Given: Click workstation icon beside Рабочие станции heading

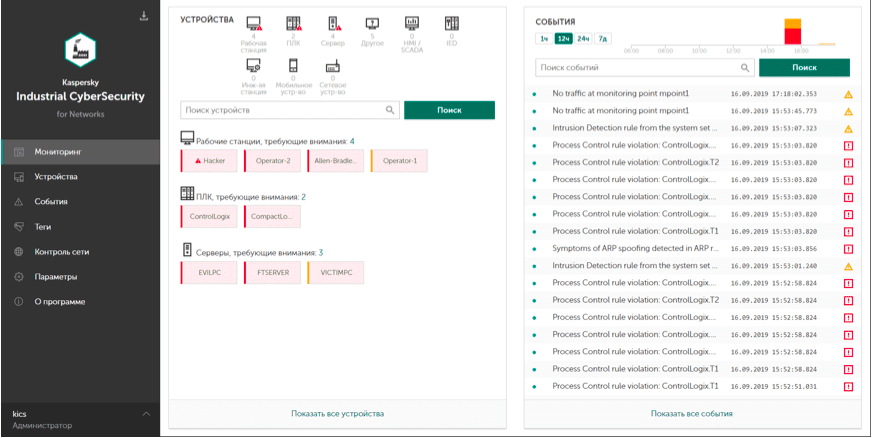Looking at the screenshot, I should coord(187,138).
